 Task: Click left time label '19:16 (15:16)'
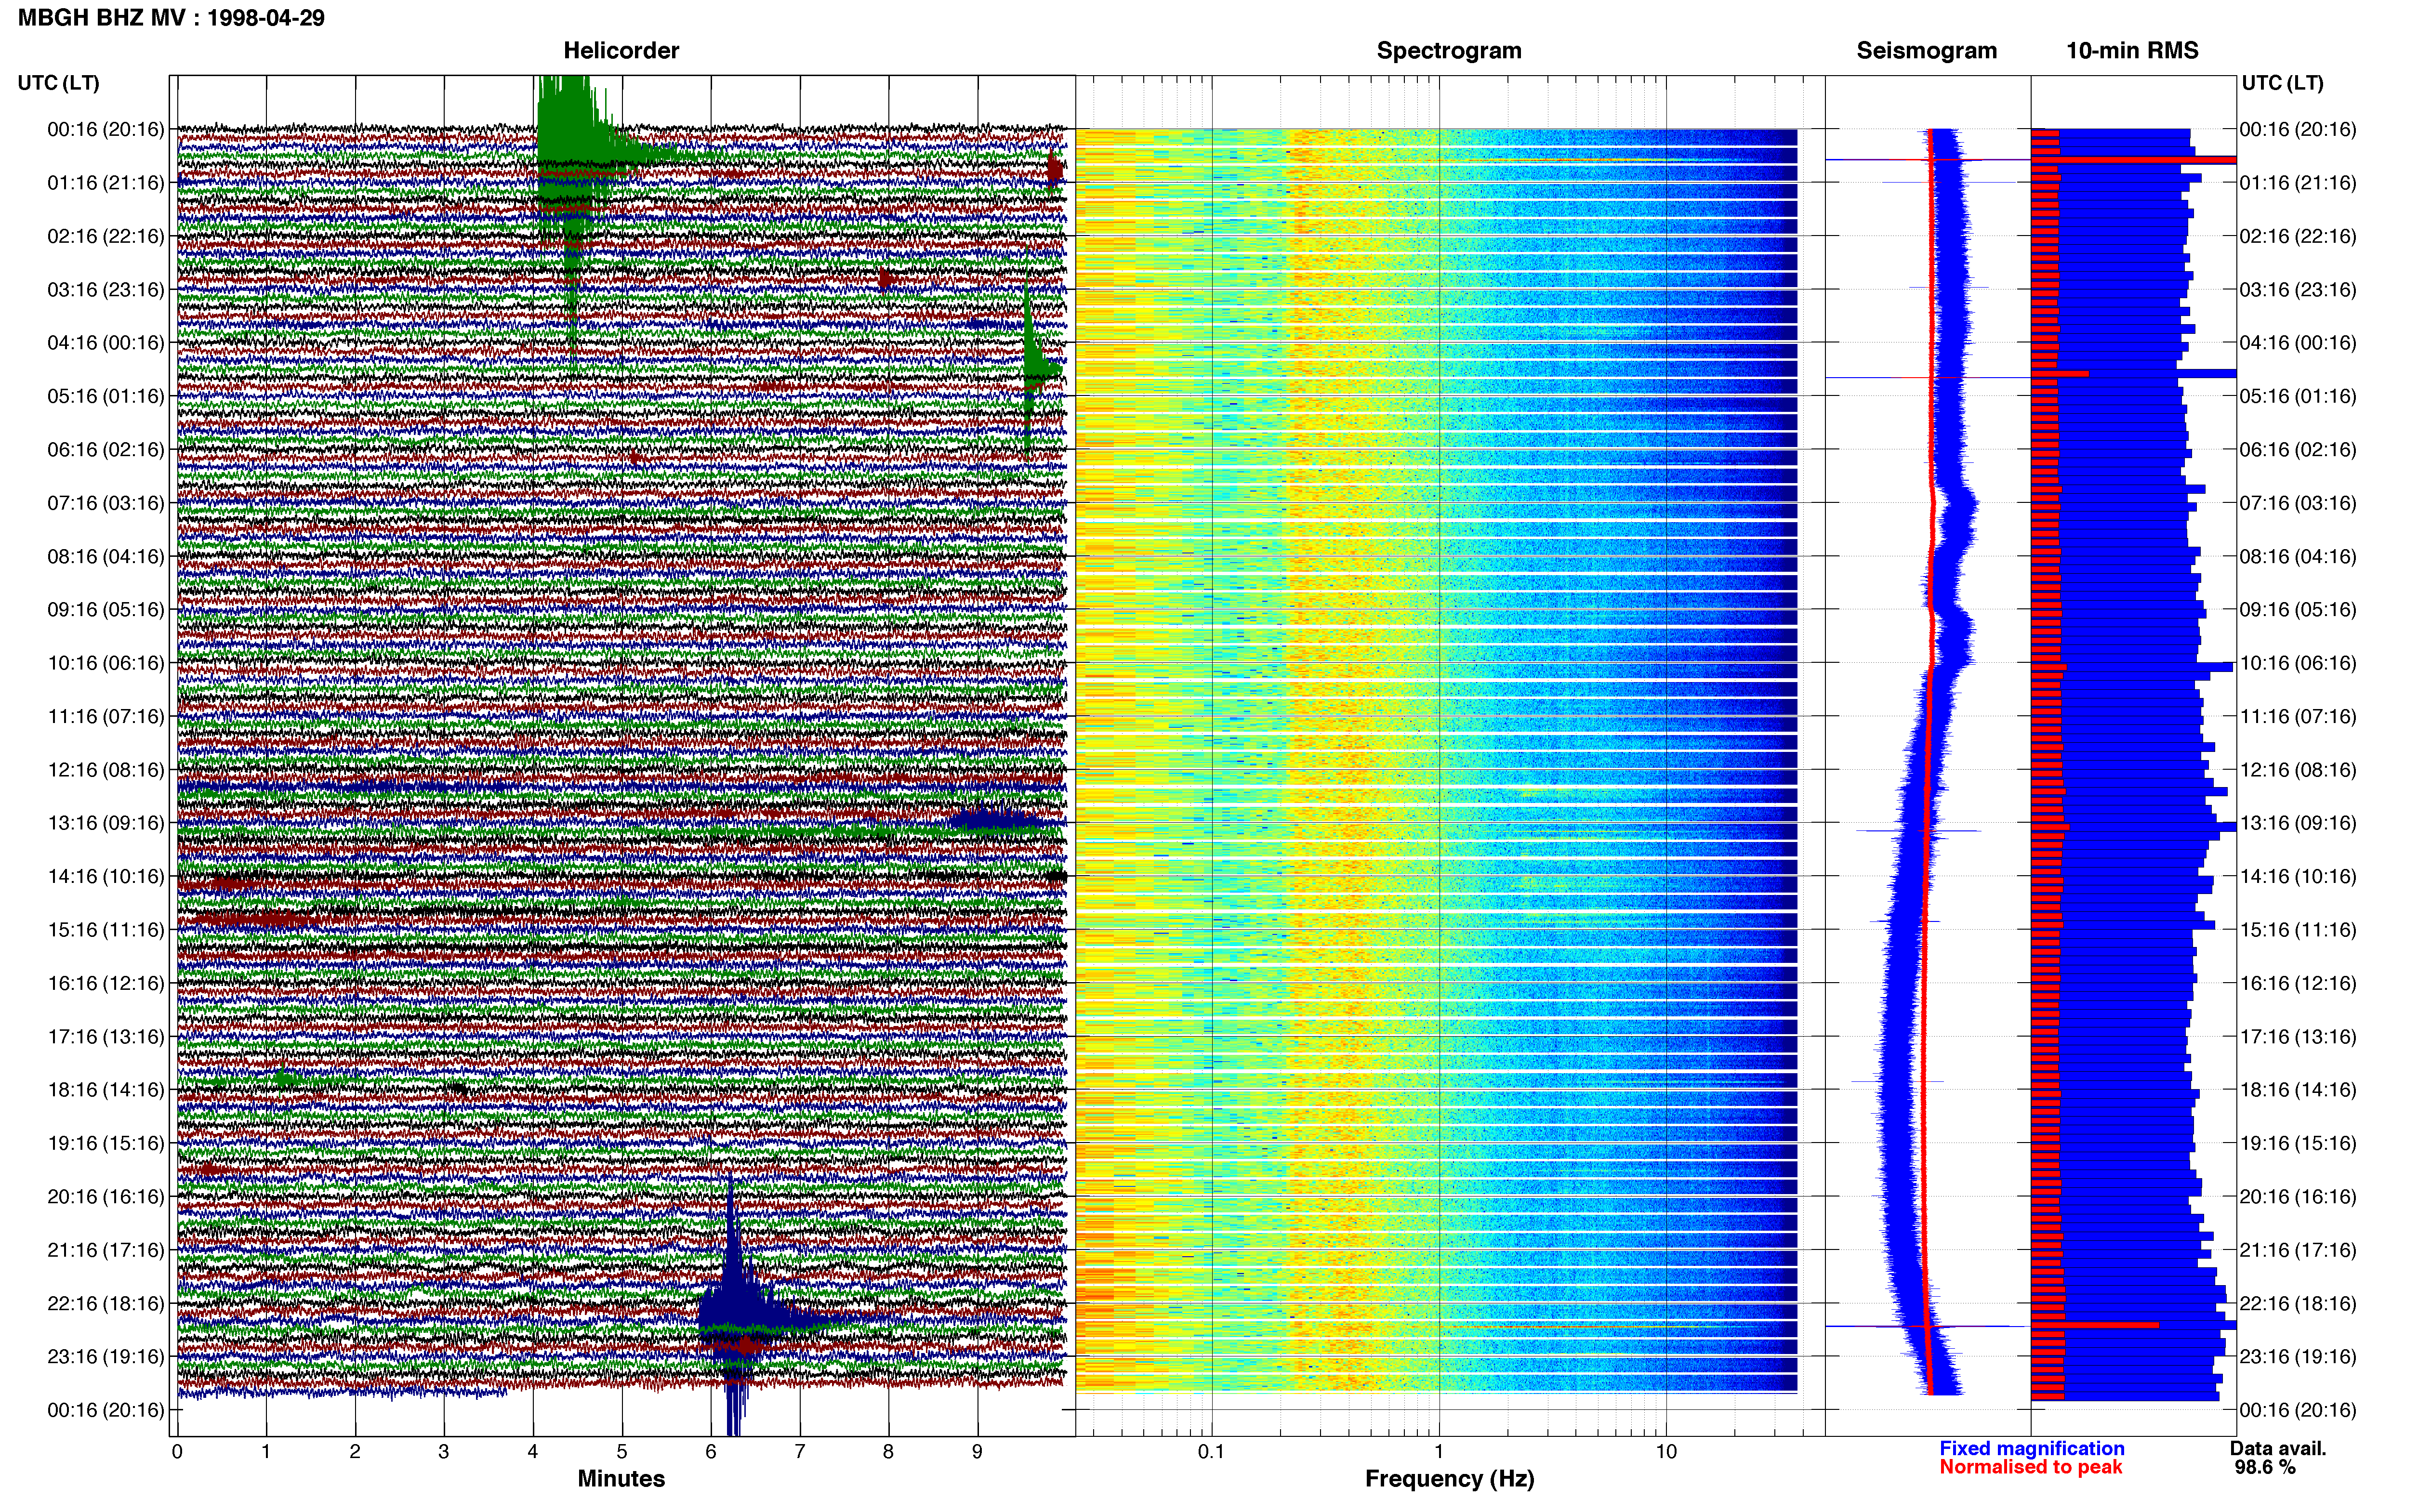click(106, 1143)
